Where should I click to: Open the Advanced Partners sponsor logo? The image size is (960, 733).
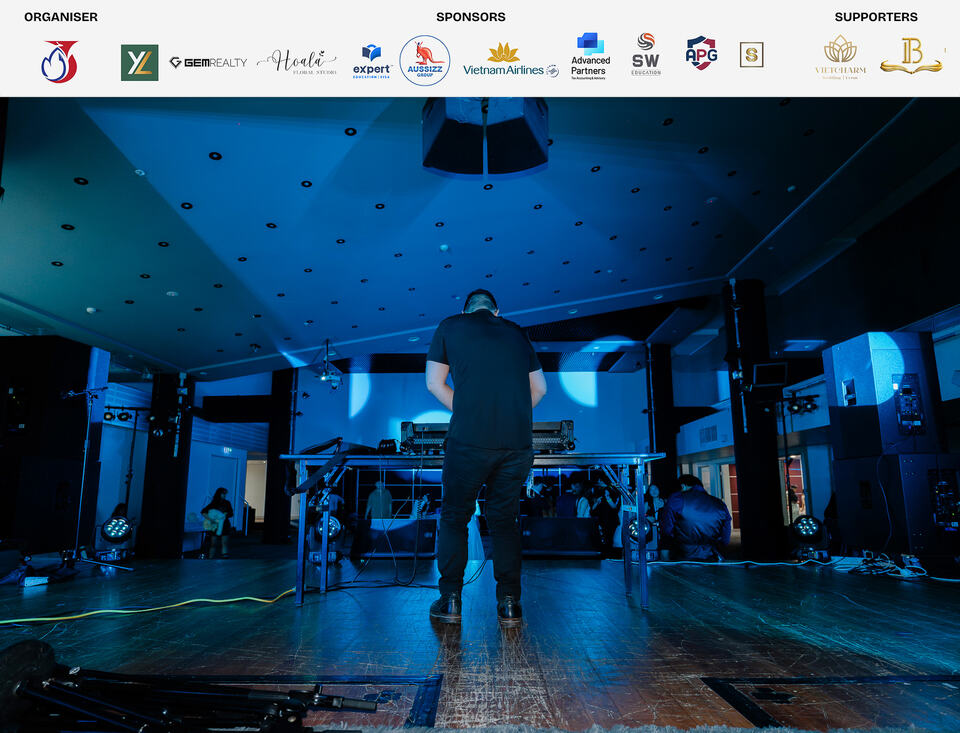[590, 56]
